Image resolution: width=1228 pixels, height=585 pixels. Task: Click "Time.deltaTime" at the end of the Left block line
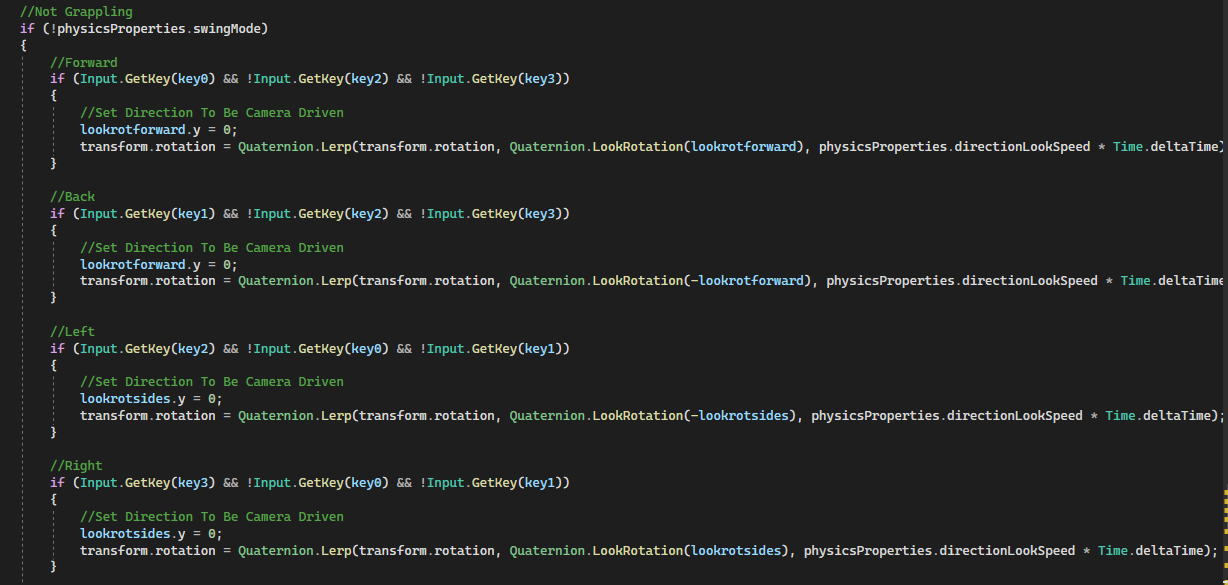point(1158,416)
